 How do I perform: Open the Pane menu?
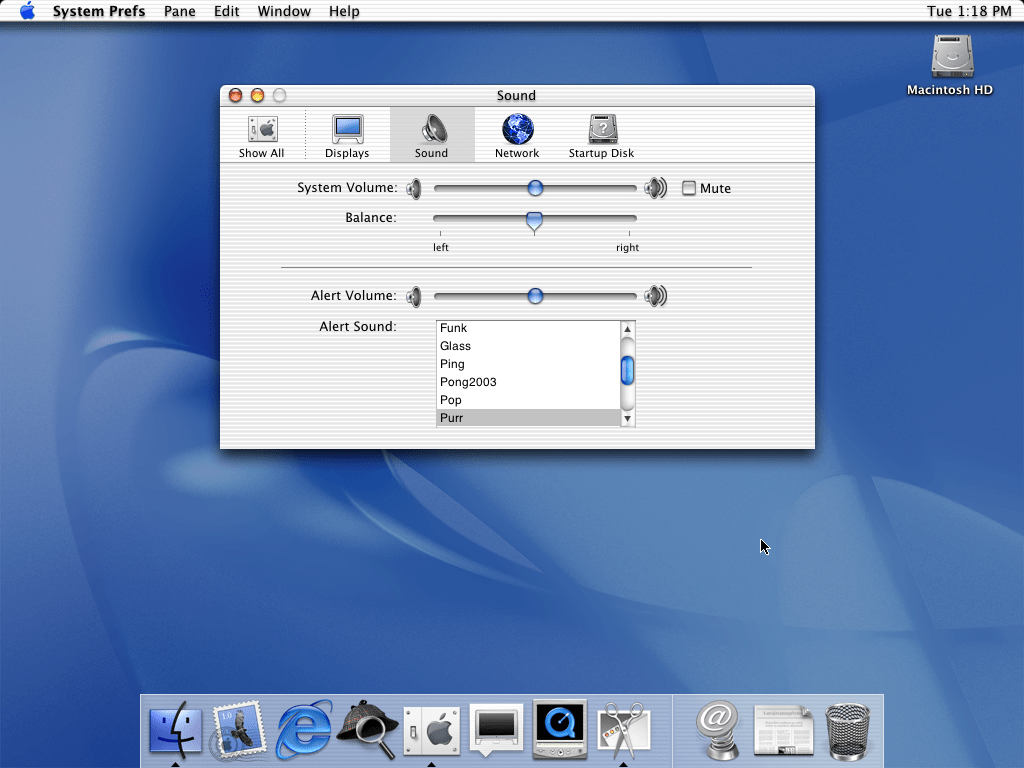(x=180, y=11)
